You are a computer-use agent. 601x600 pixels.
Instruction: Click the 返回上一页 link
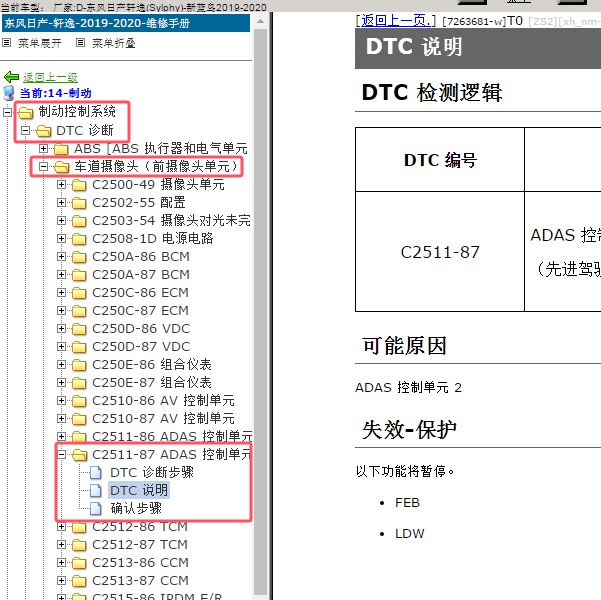(396, 20)
